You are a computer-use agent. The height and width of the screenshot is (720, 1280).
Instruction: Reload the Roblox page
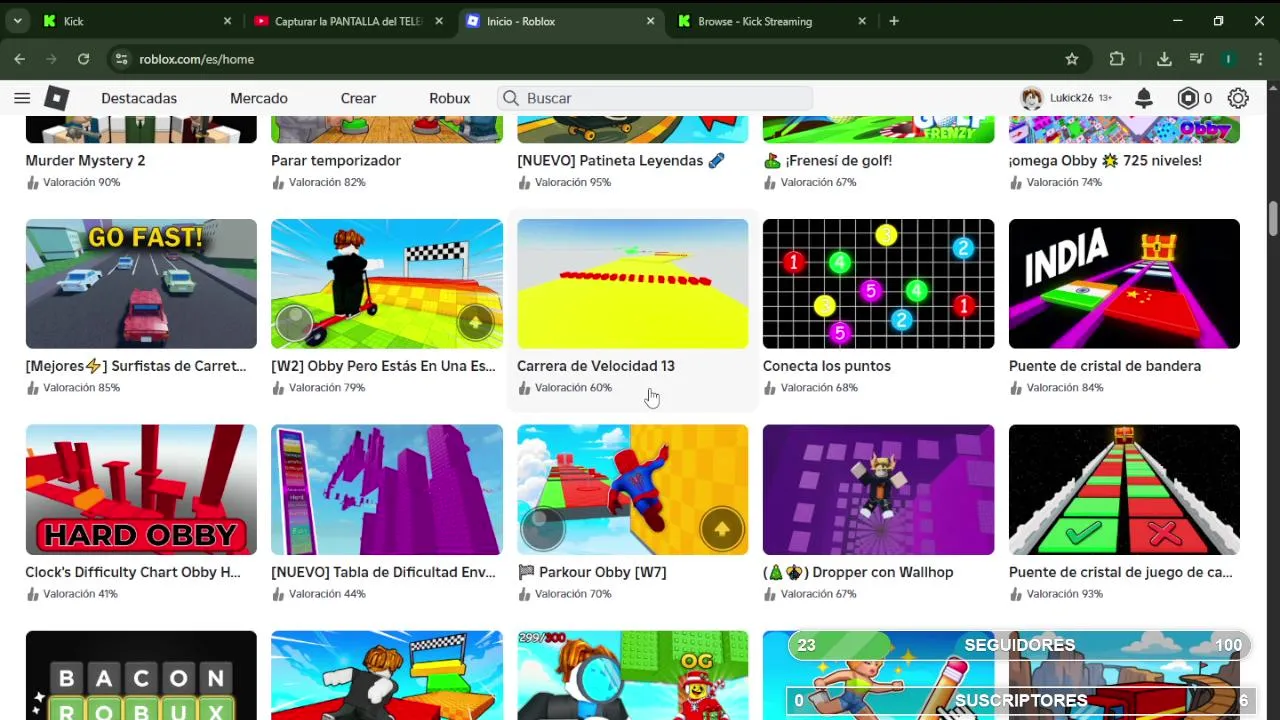point(83,59)
